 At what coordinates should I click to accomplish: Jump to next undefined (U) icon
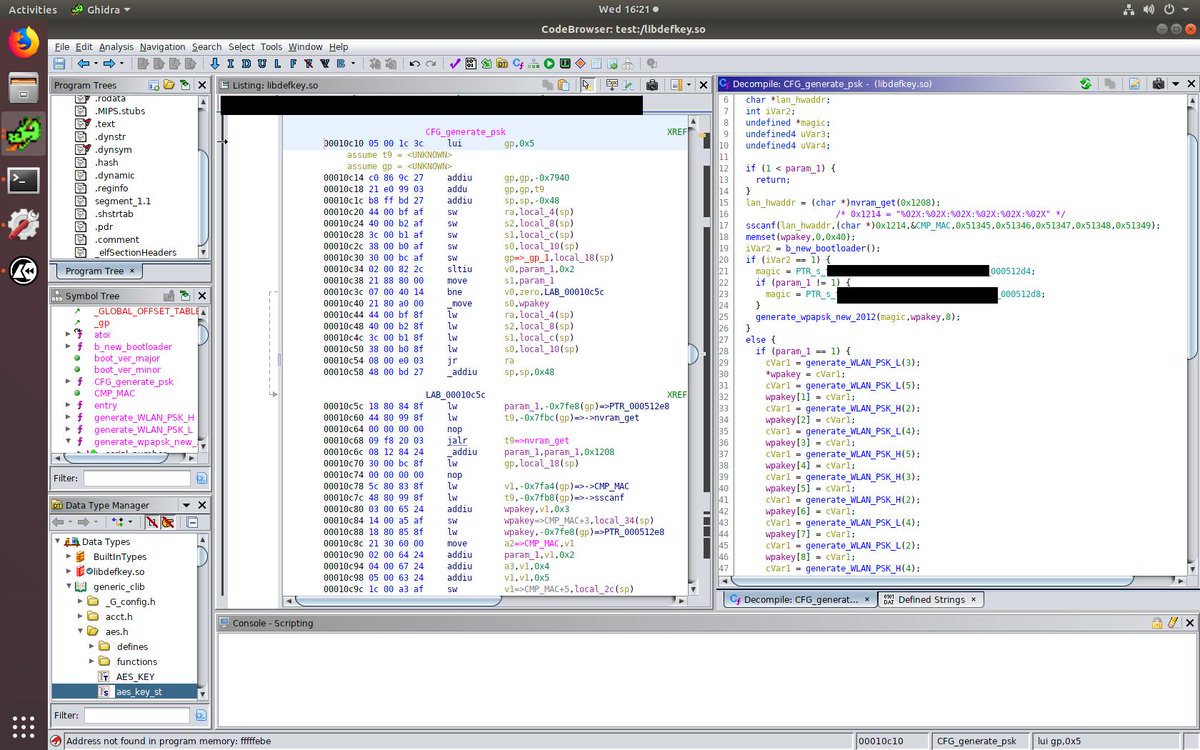tap(262, 62)
